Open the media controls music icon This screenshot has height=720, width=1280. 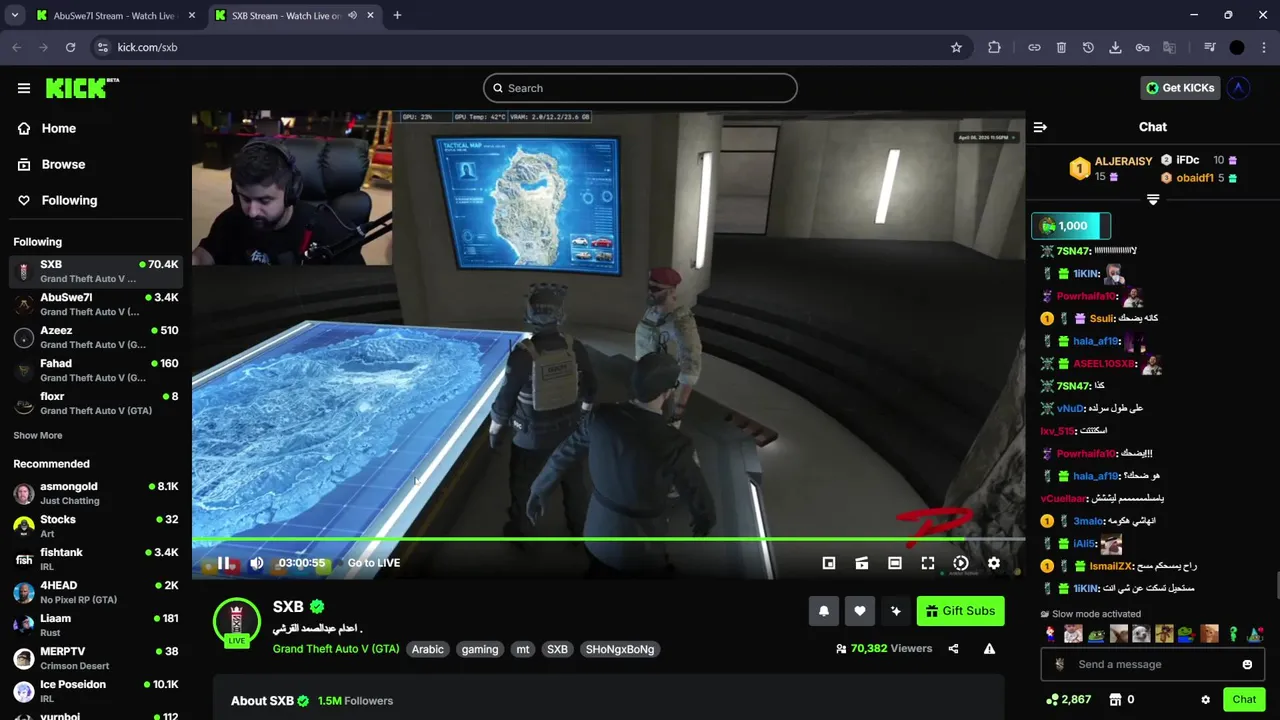pyautogui.click(x=1210, y=47)
